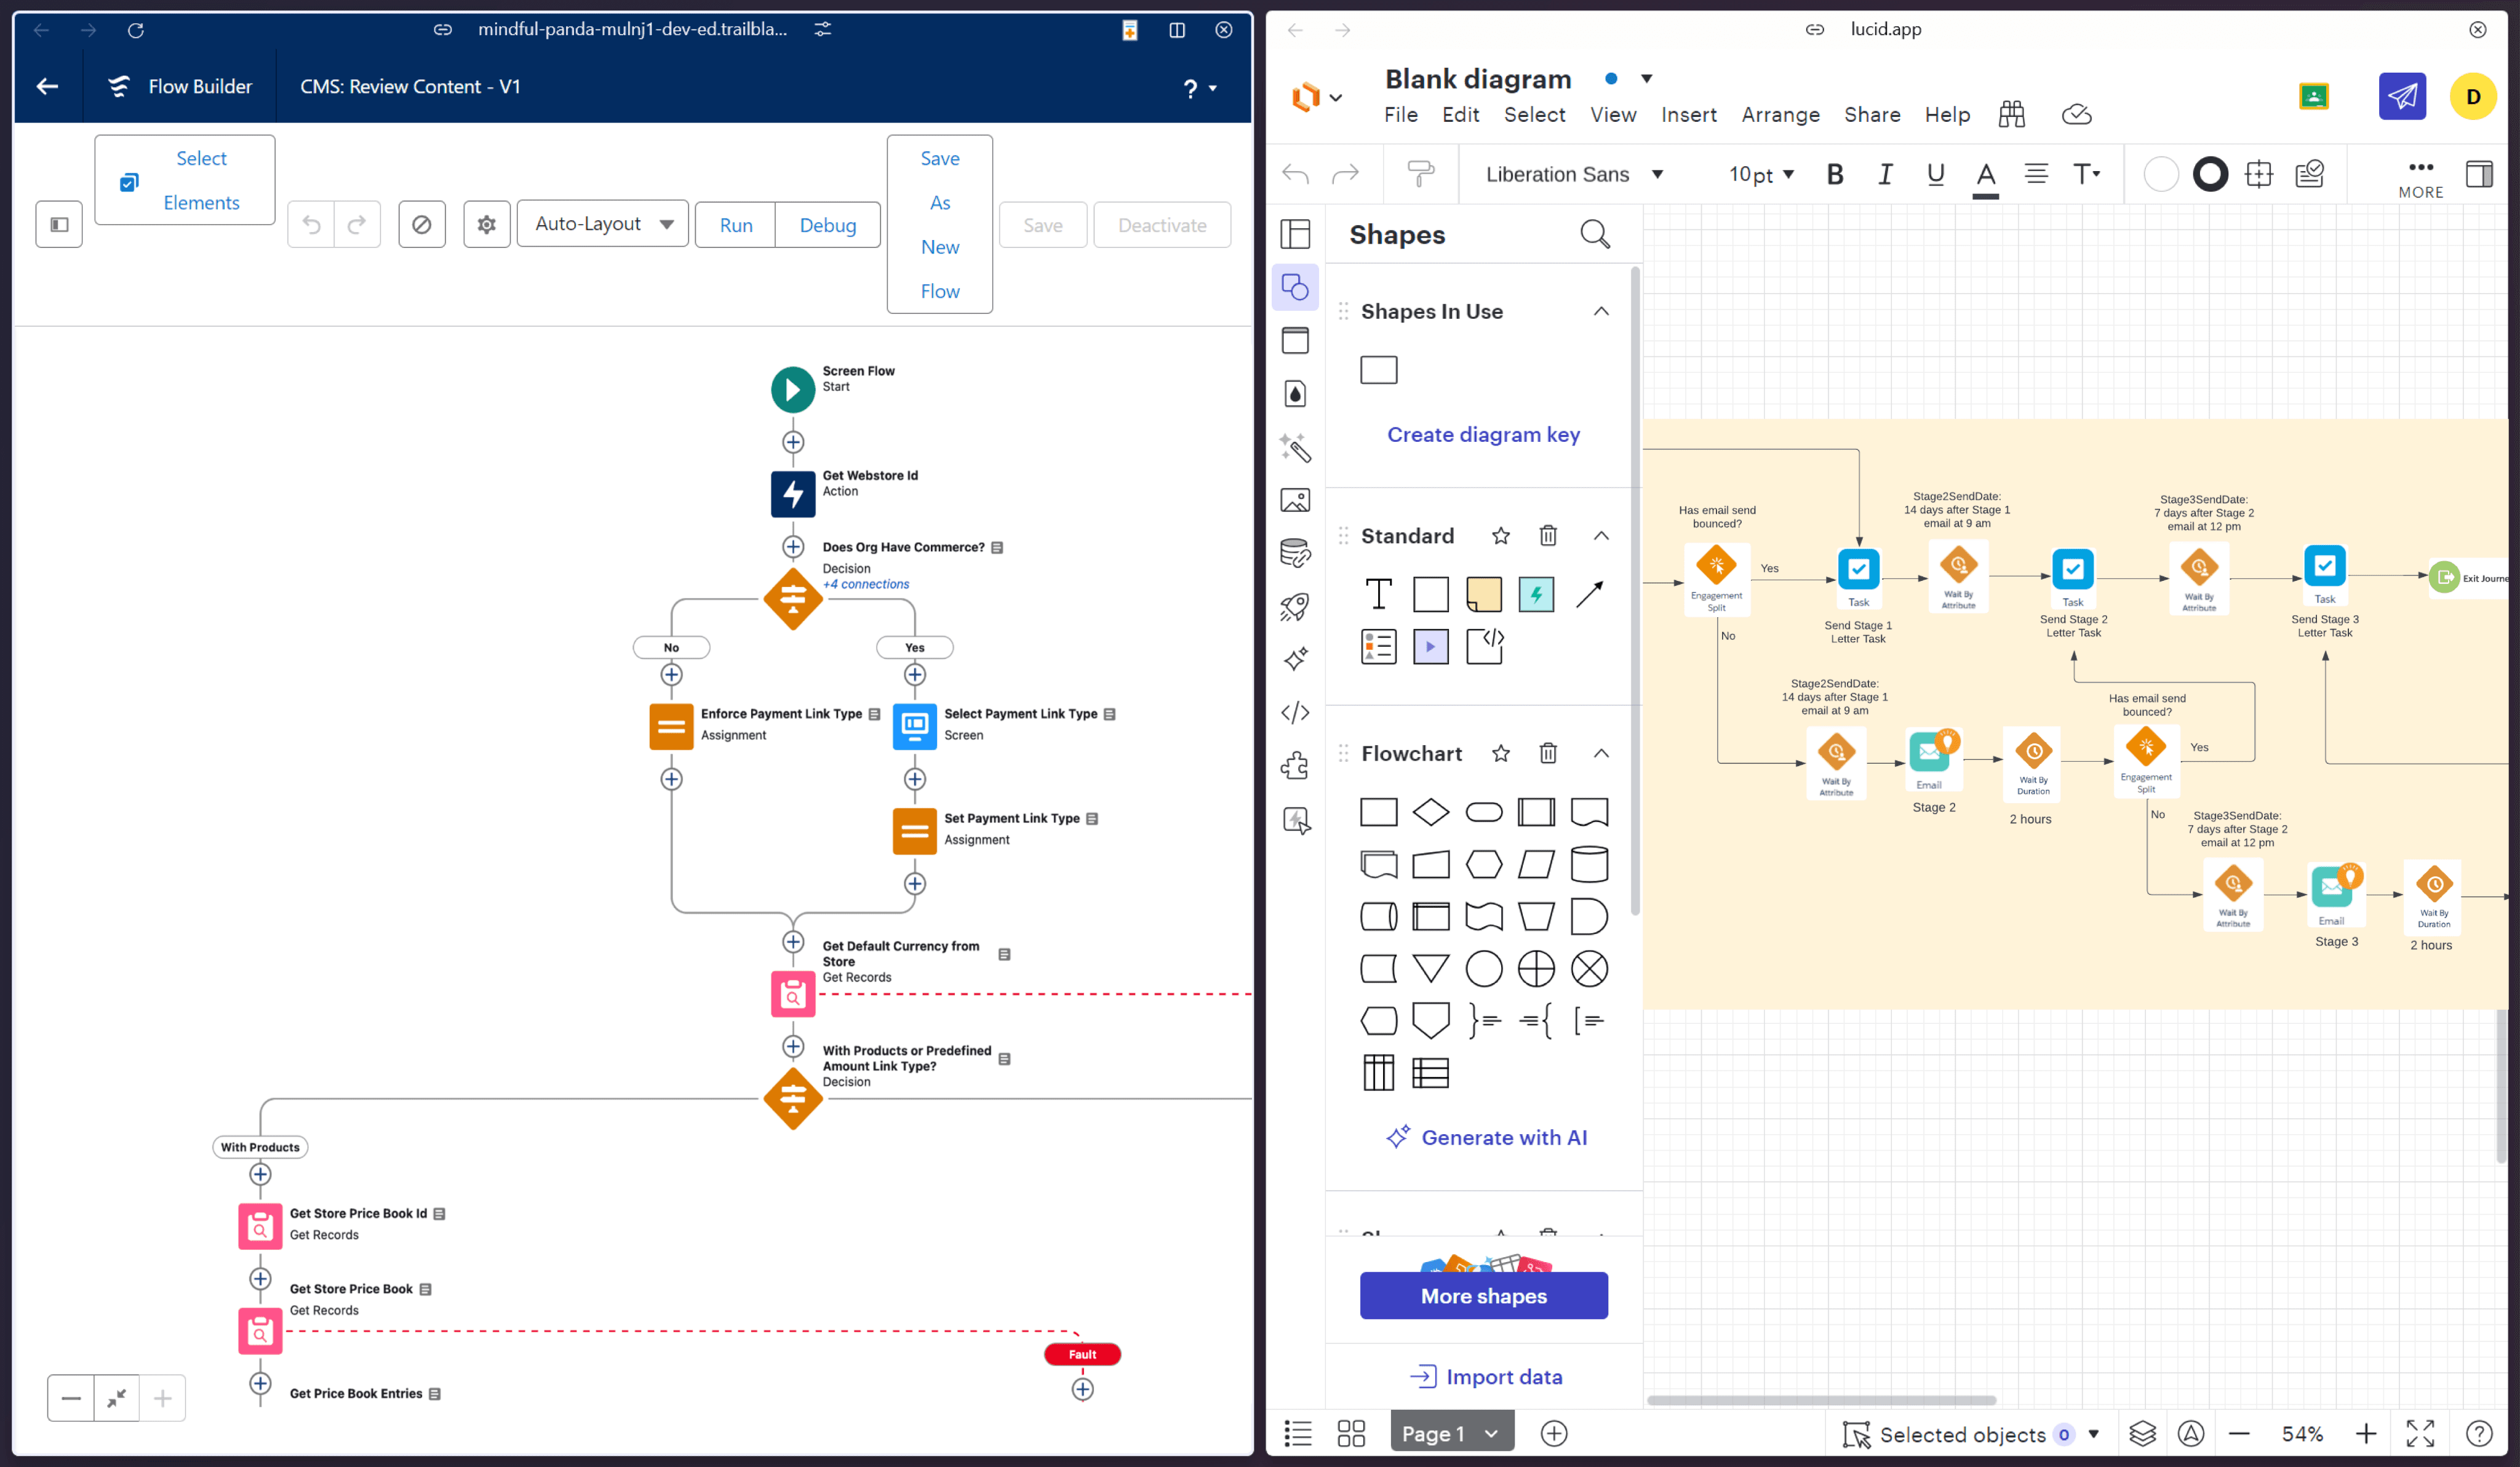Click the MORE toolbar options
This screenshot has height=1467, width=2520.
2420,178
